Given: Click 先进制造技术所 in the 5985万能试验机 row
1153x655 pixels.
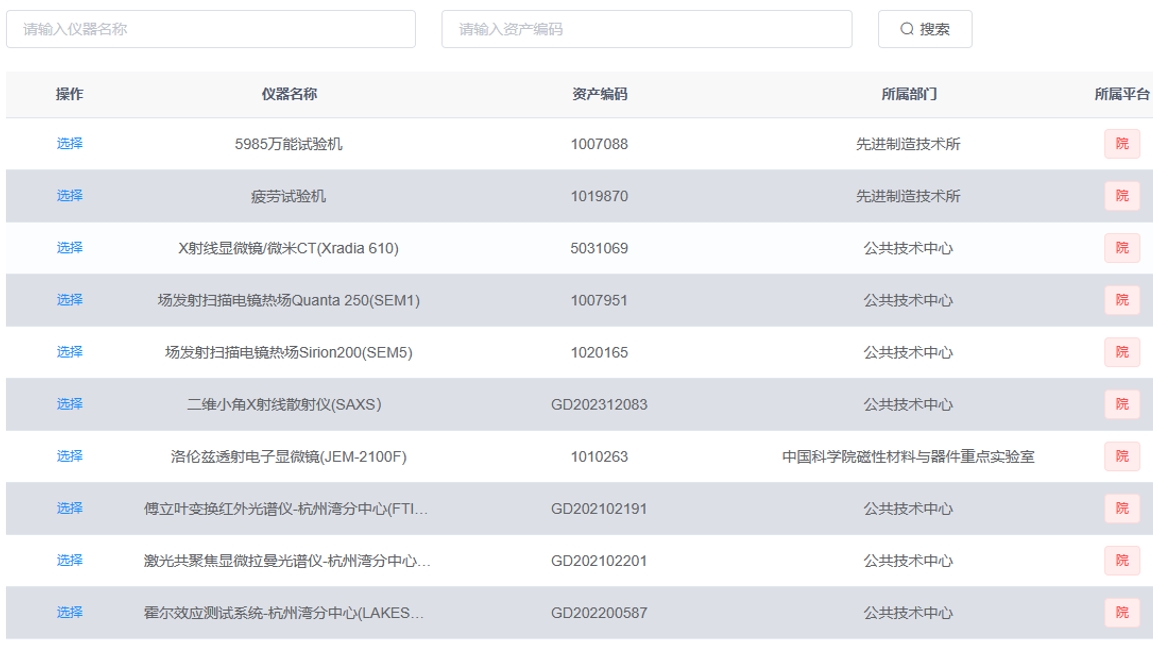Looking at the screenshot, I should point(908,144).
